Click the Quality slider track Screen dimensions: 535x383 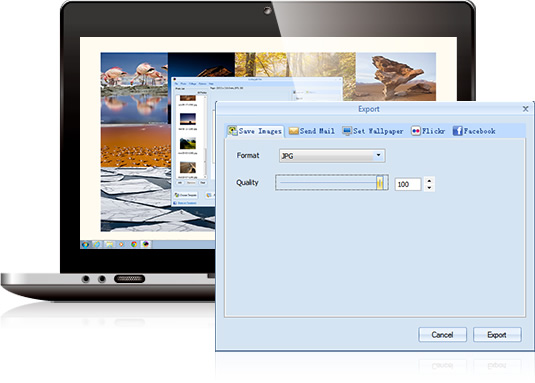pyautogui.click(x=332, y=182)
